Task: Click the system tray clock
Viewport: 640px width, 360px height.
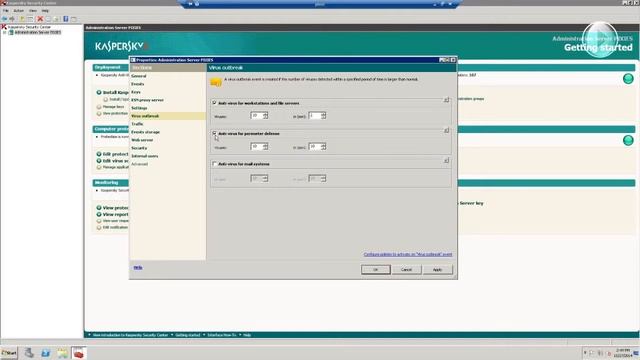Action: (x=623, y=353)
